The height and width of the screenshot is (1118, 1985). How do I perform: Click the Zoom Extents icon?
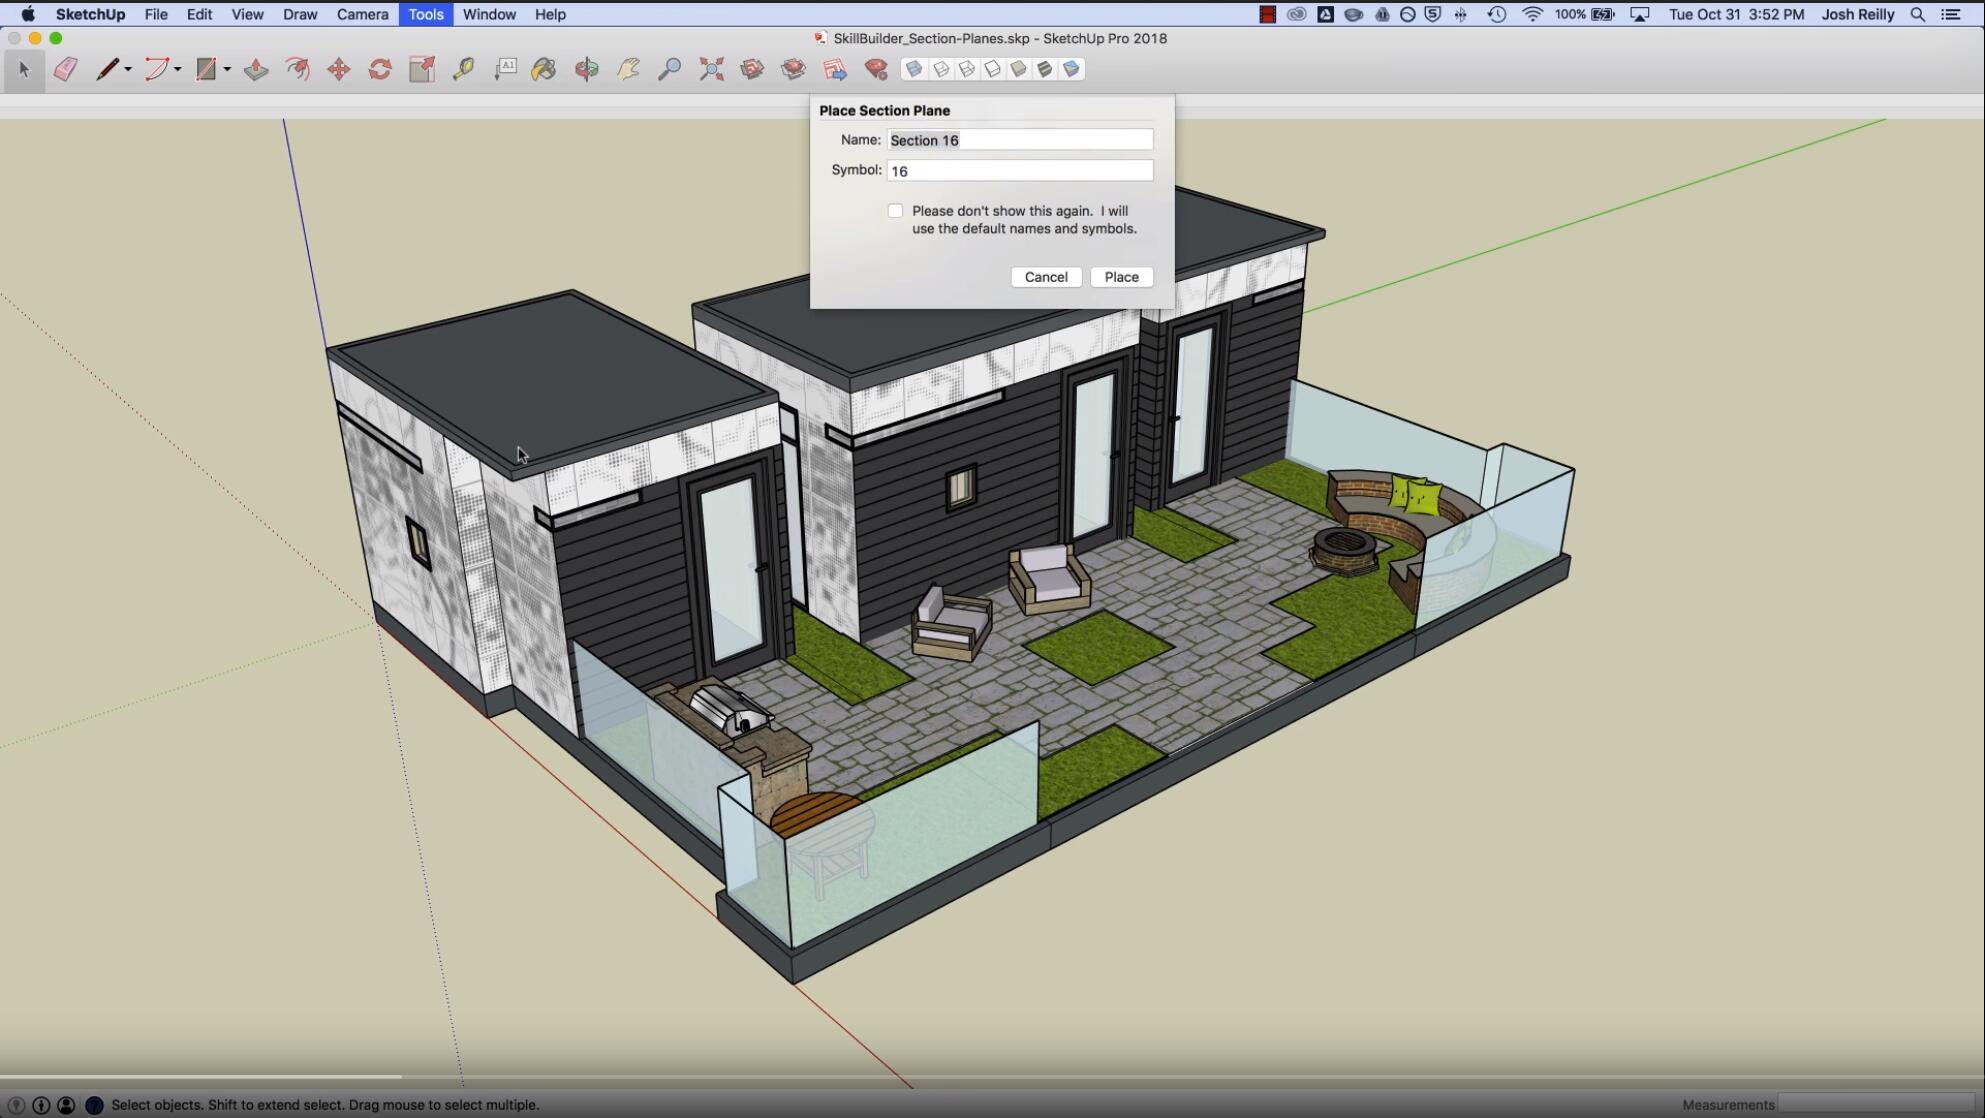tap(711, 69)
